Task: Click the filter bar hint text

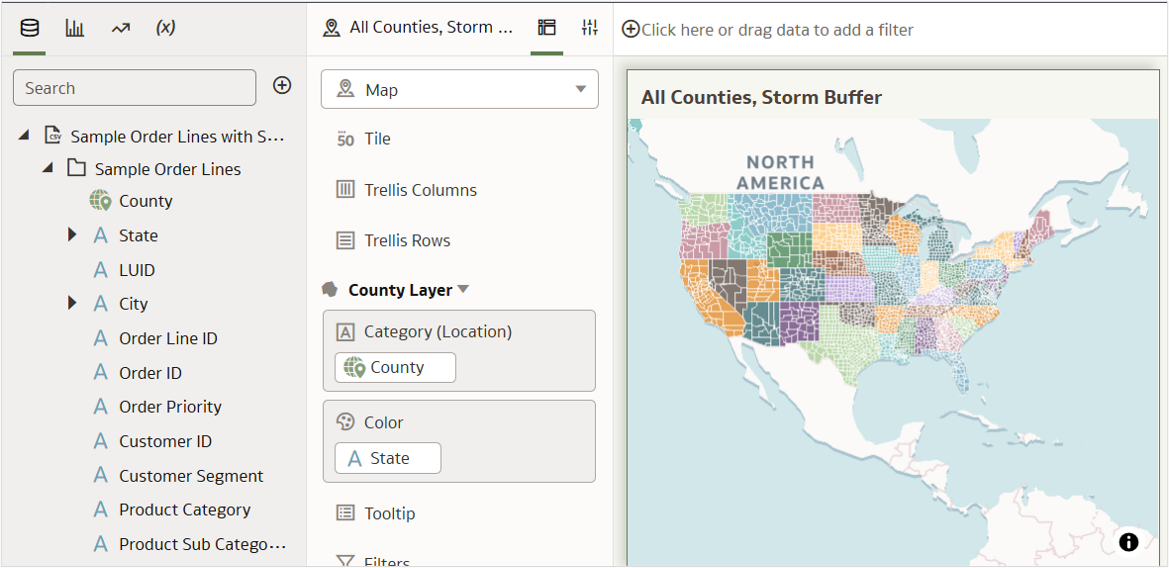Action: [778, 30]
